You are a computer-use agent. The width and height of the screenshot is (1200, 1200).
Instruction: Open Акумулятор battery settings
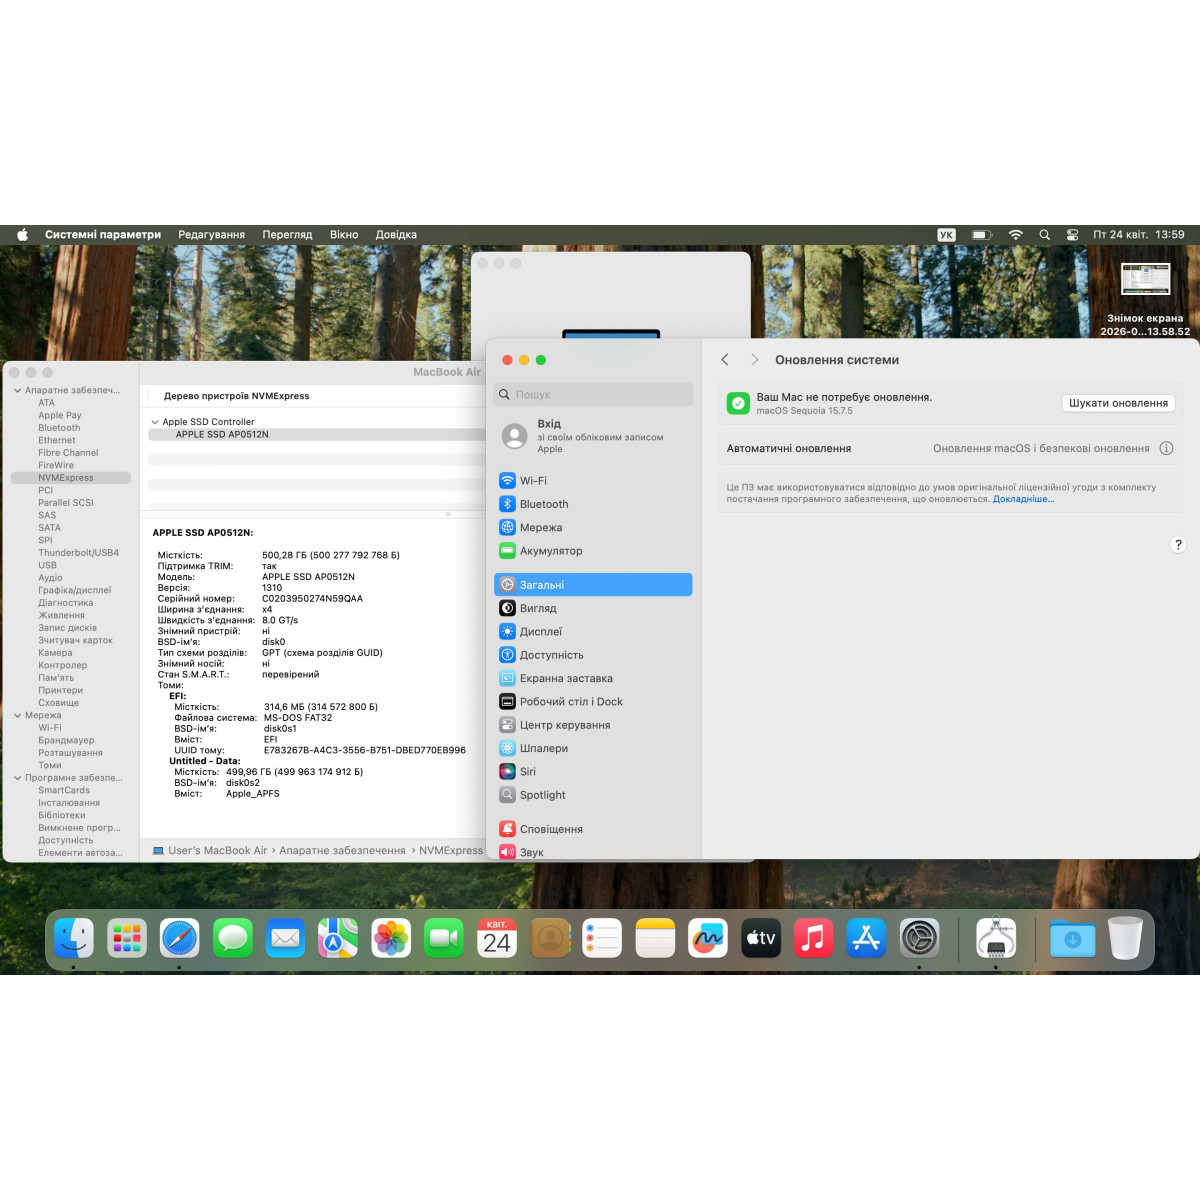pyautogui.click(x=593, y=551)
